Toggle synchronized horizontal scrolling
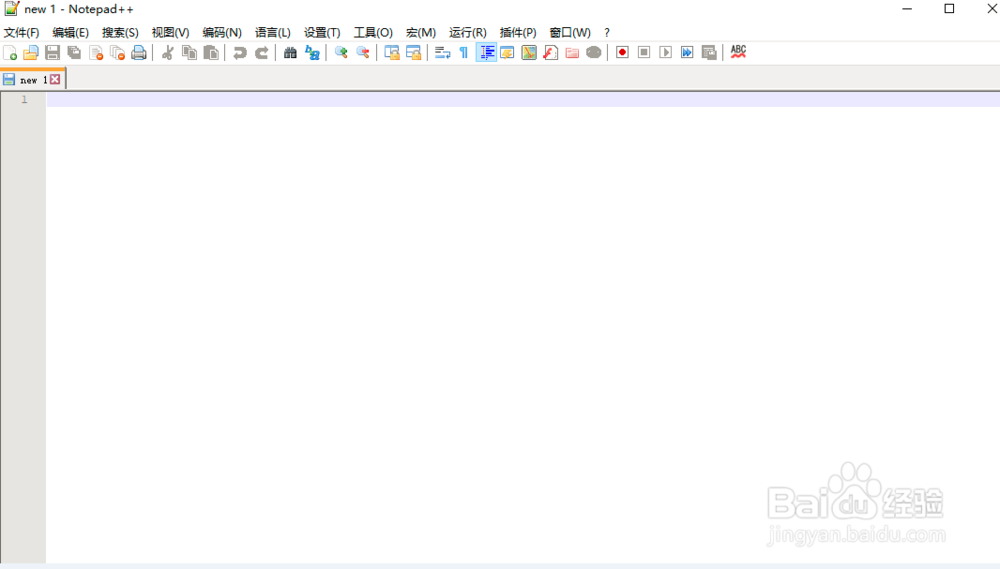The width and height of the screenshot is (1000, 569). point(413,53)
